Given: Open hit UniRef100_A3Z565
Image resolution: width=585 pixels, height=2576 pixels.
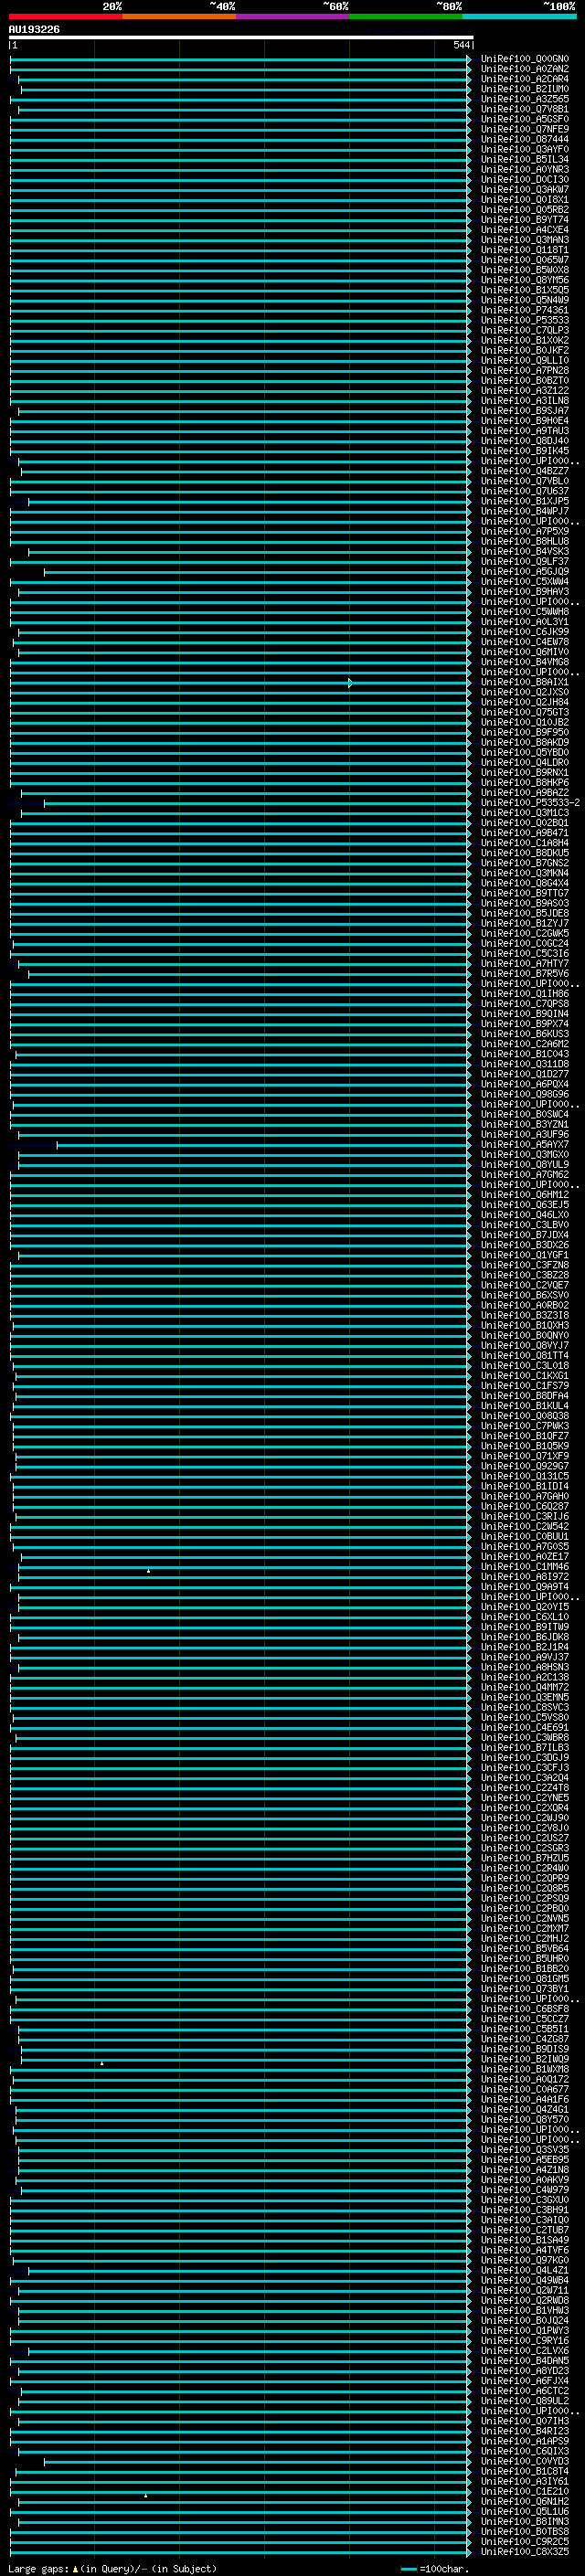Looking at the screenshot, I should (525, 99).
